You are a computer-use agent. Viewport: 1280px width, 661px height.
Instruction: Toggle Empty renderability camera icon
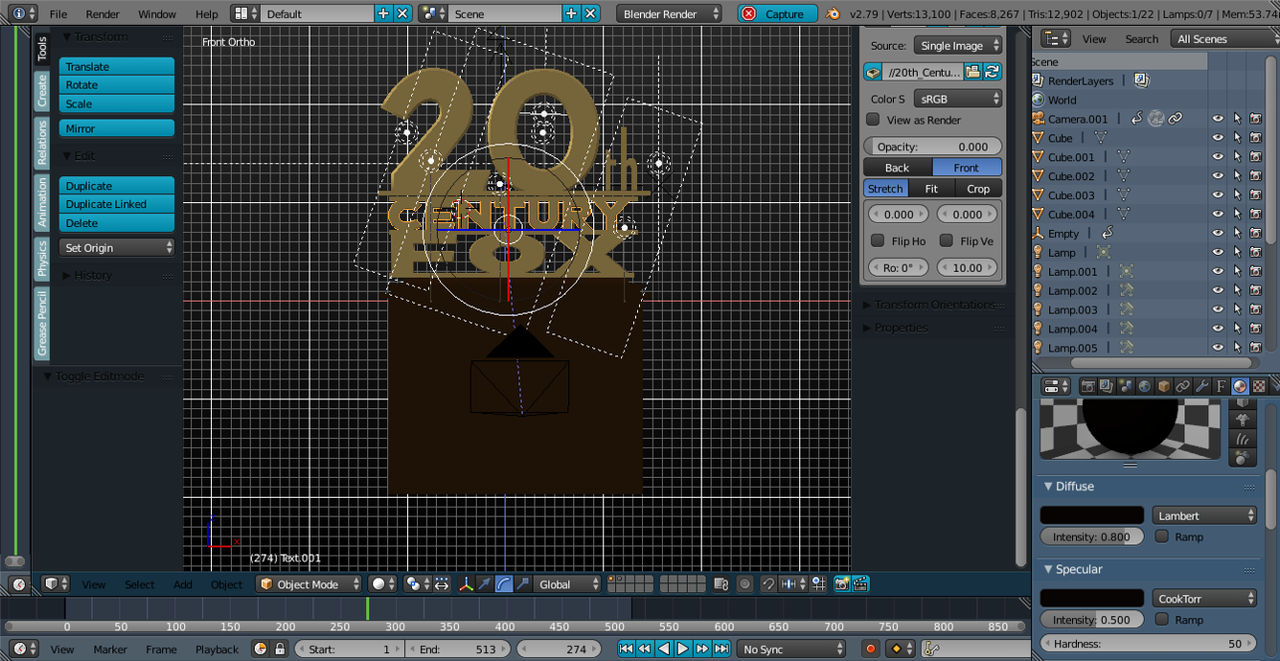[1256, 233]
